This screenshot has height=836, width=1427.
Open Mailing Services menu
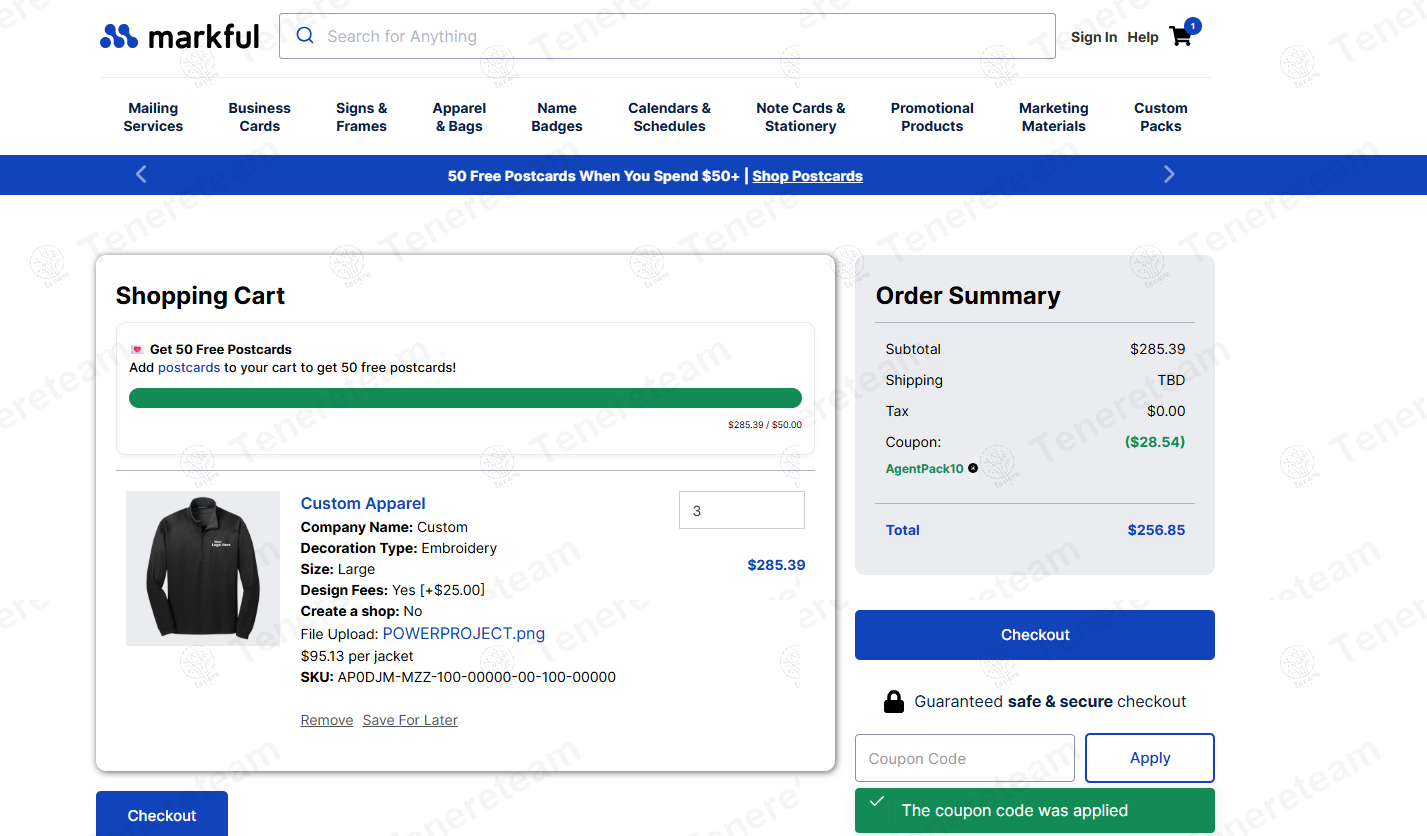coord(153,117)
